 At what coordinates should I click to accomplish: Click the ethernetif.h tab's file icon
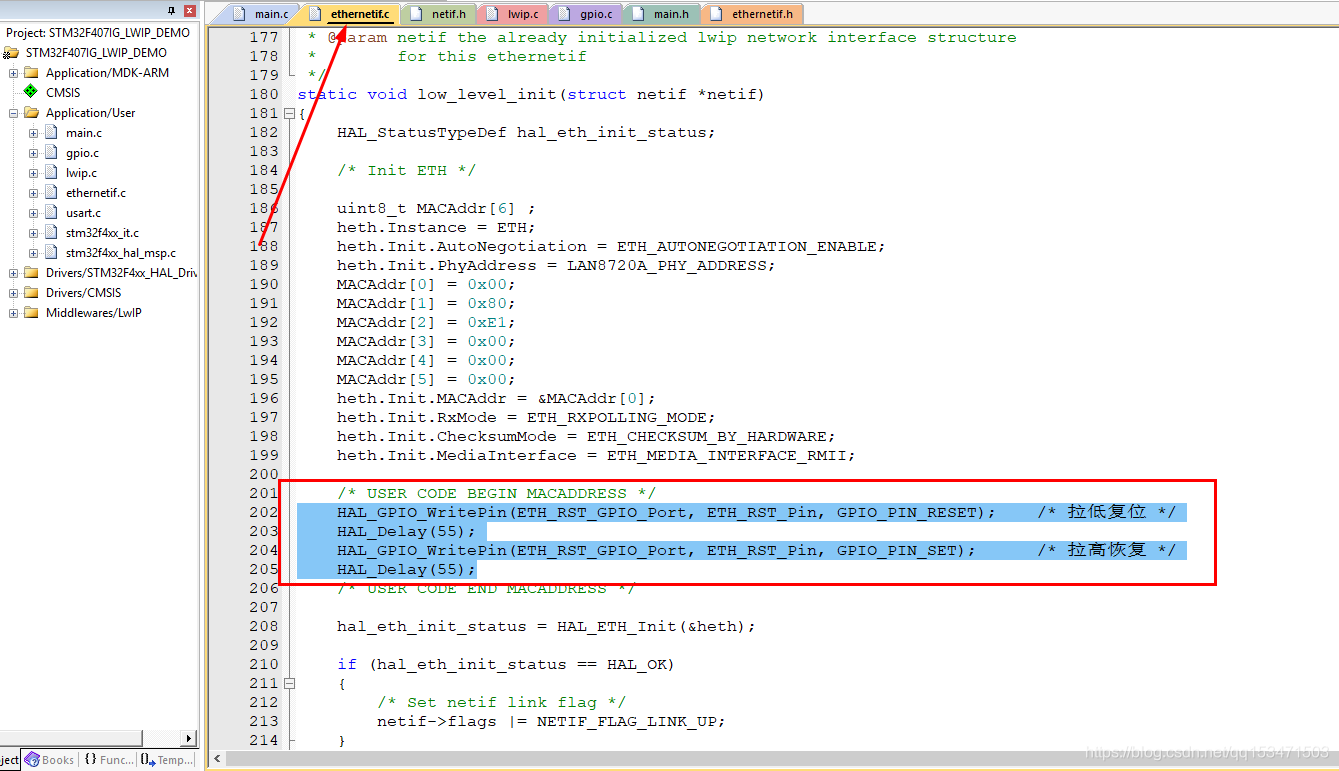pos(717,13)
